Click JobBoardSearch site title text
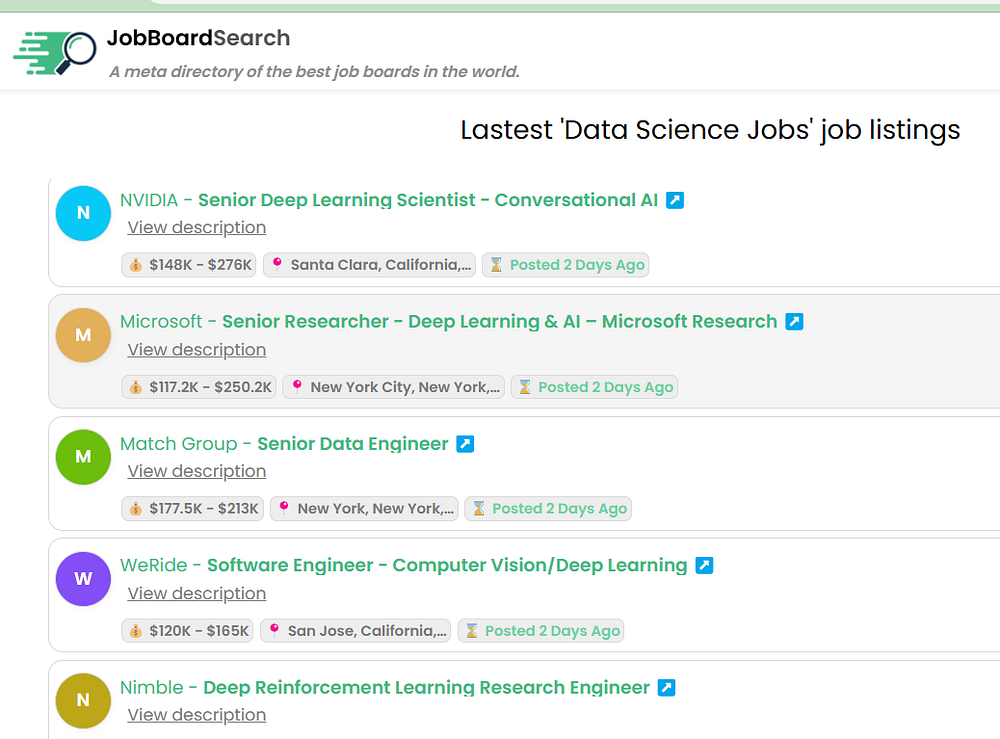Image resolution: width=1000 pixels, height=739 pixels. (198, 39)
